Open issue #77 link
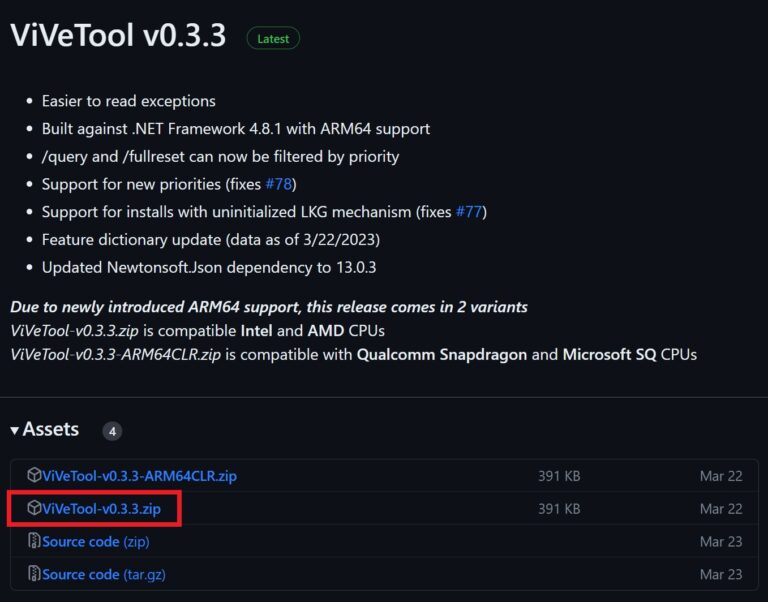This screenshot has height=602, width=768. pyautogui.click(x=470, y=212)
